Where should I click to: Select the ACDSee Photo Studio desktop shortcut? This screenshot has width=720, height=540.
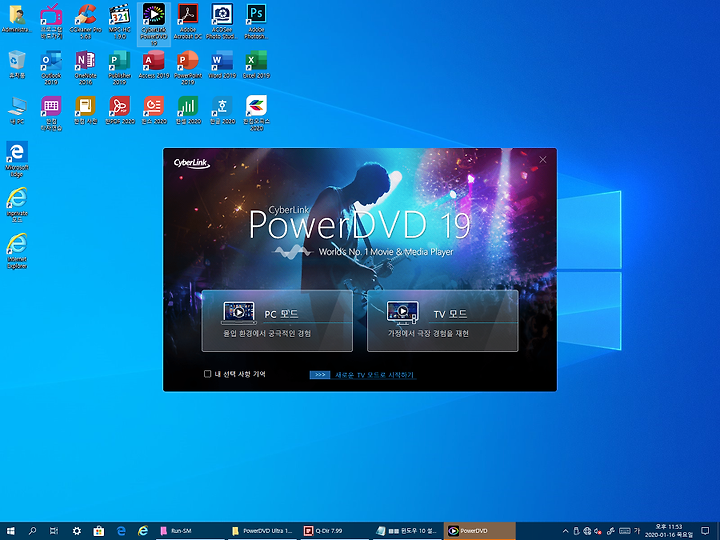[x=222, y=21]
